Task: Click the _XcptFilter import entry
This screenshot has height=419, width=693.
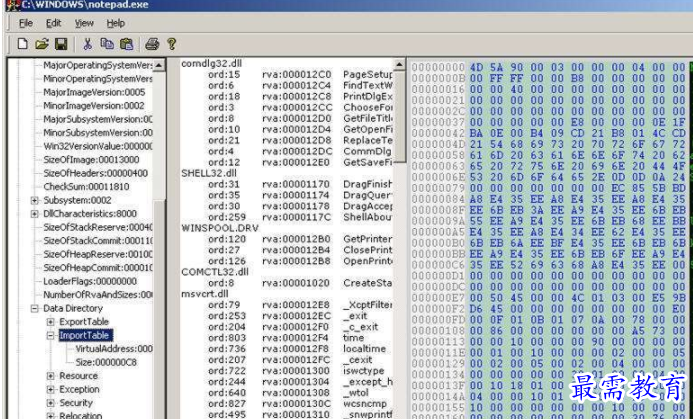Action: [367, 305]
